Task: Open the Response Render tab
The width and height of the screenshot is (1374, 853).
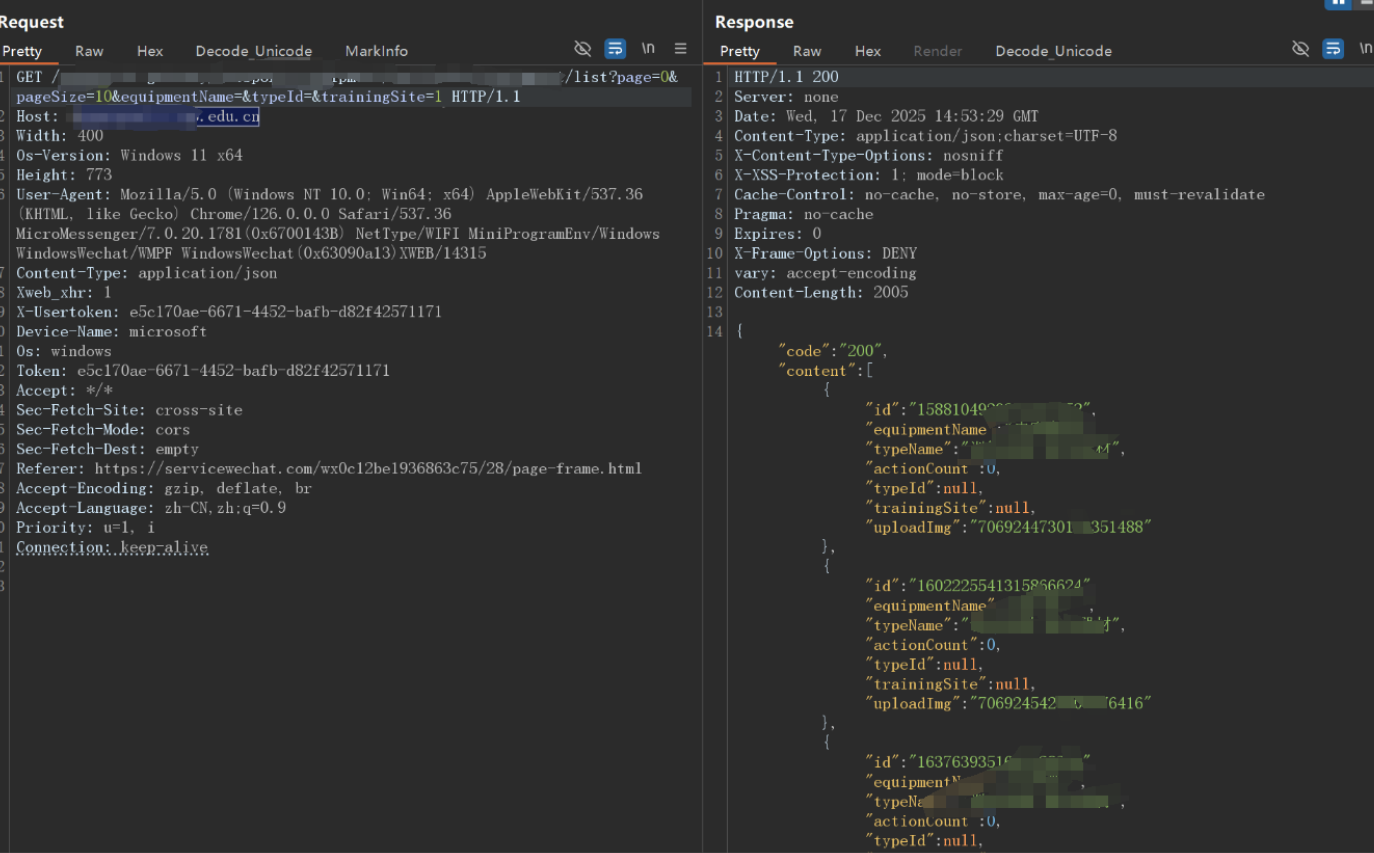Action: pos(938,51)
